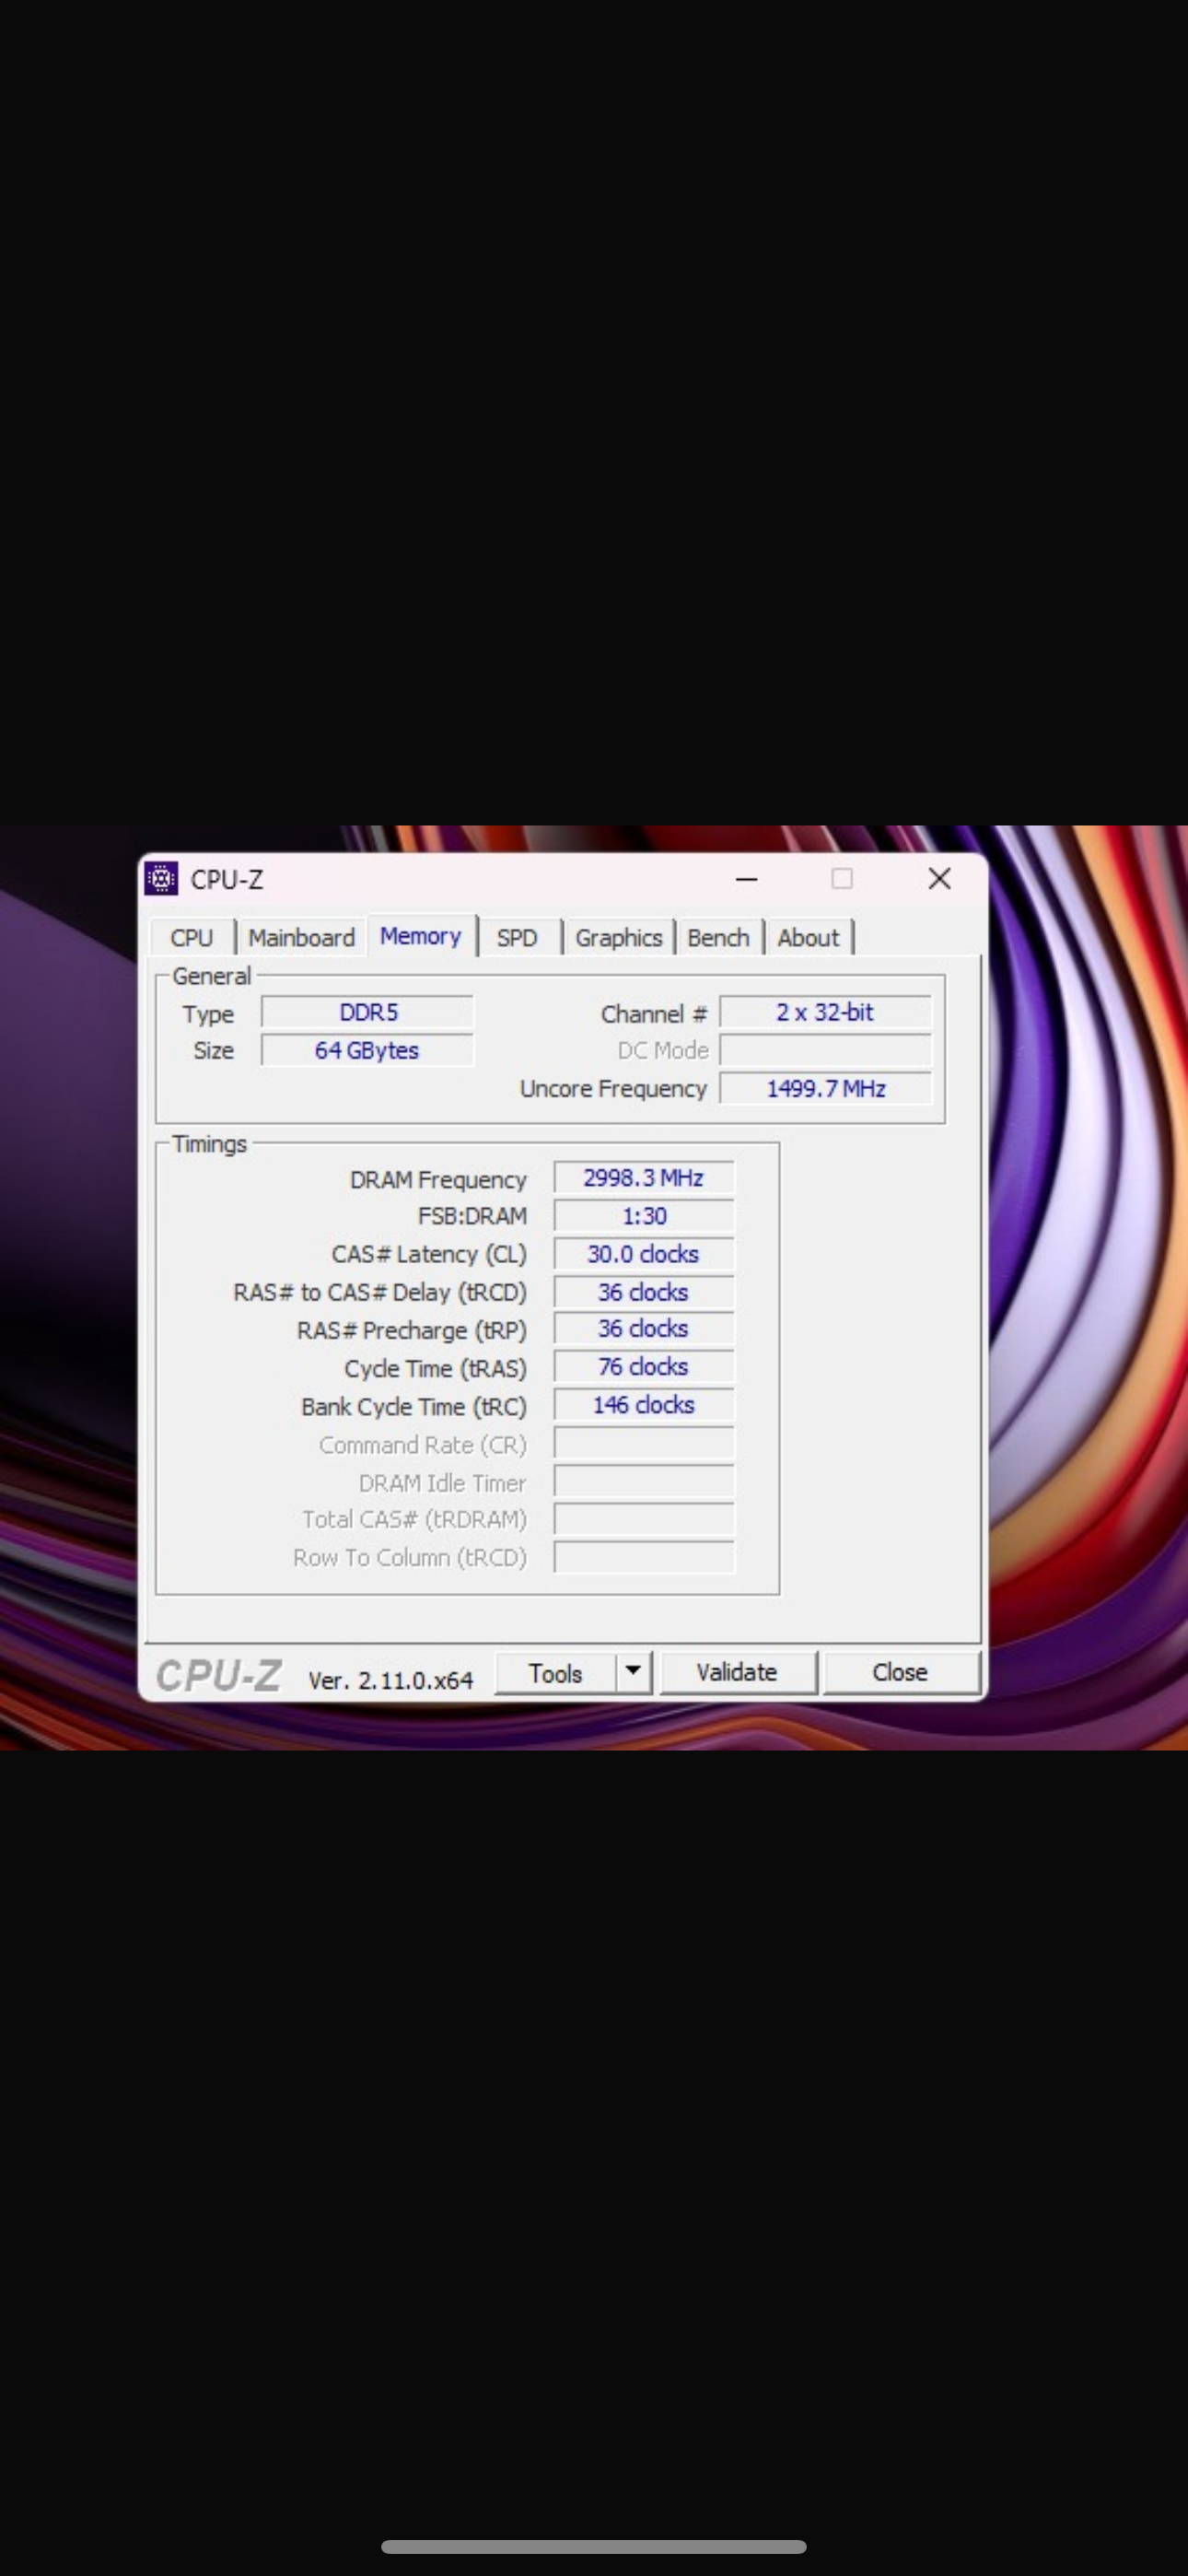Click the Ver. 2.11.0.x64 version text
The height and width of the screenshot is (2576, 1188).
pyautogui.click(x=390, y=1680)
